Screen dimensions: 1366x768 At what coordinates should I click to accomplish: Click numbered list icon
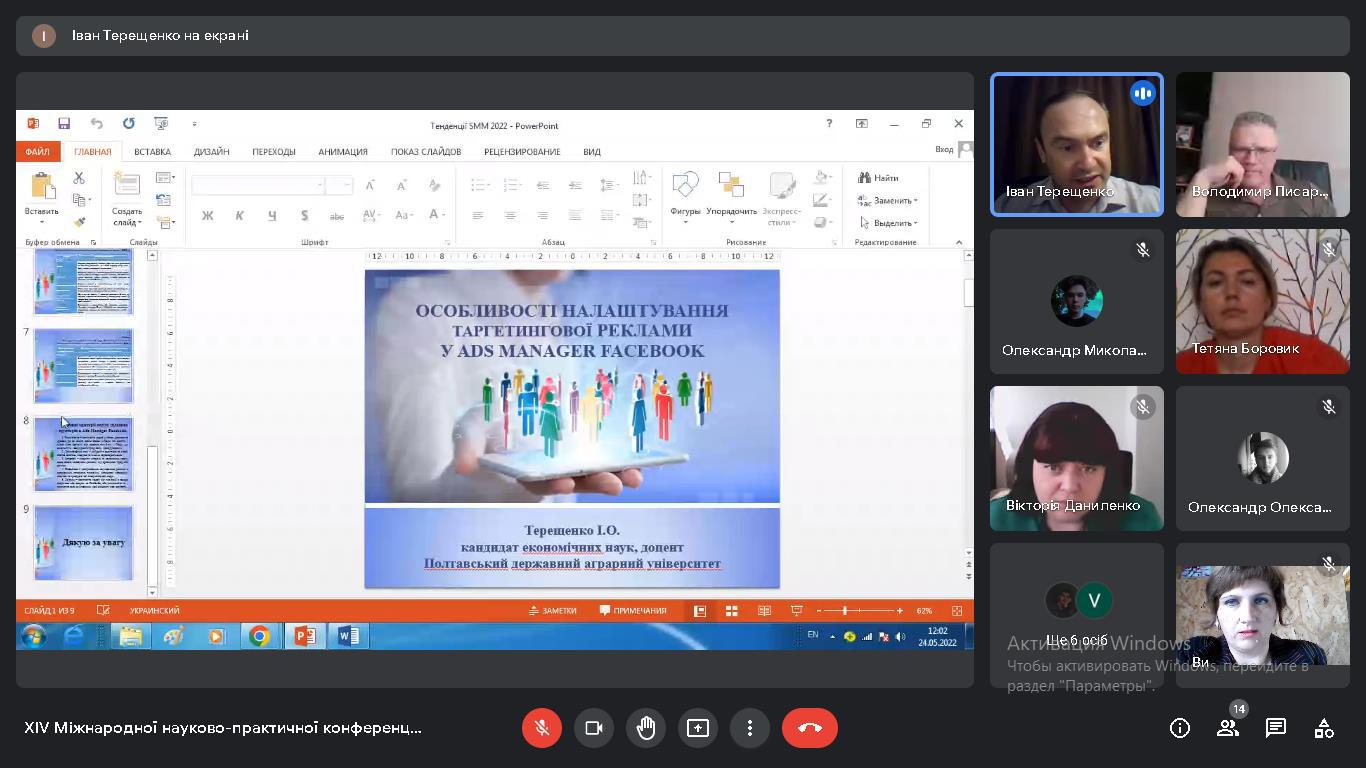tap(512, 185)
